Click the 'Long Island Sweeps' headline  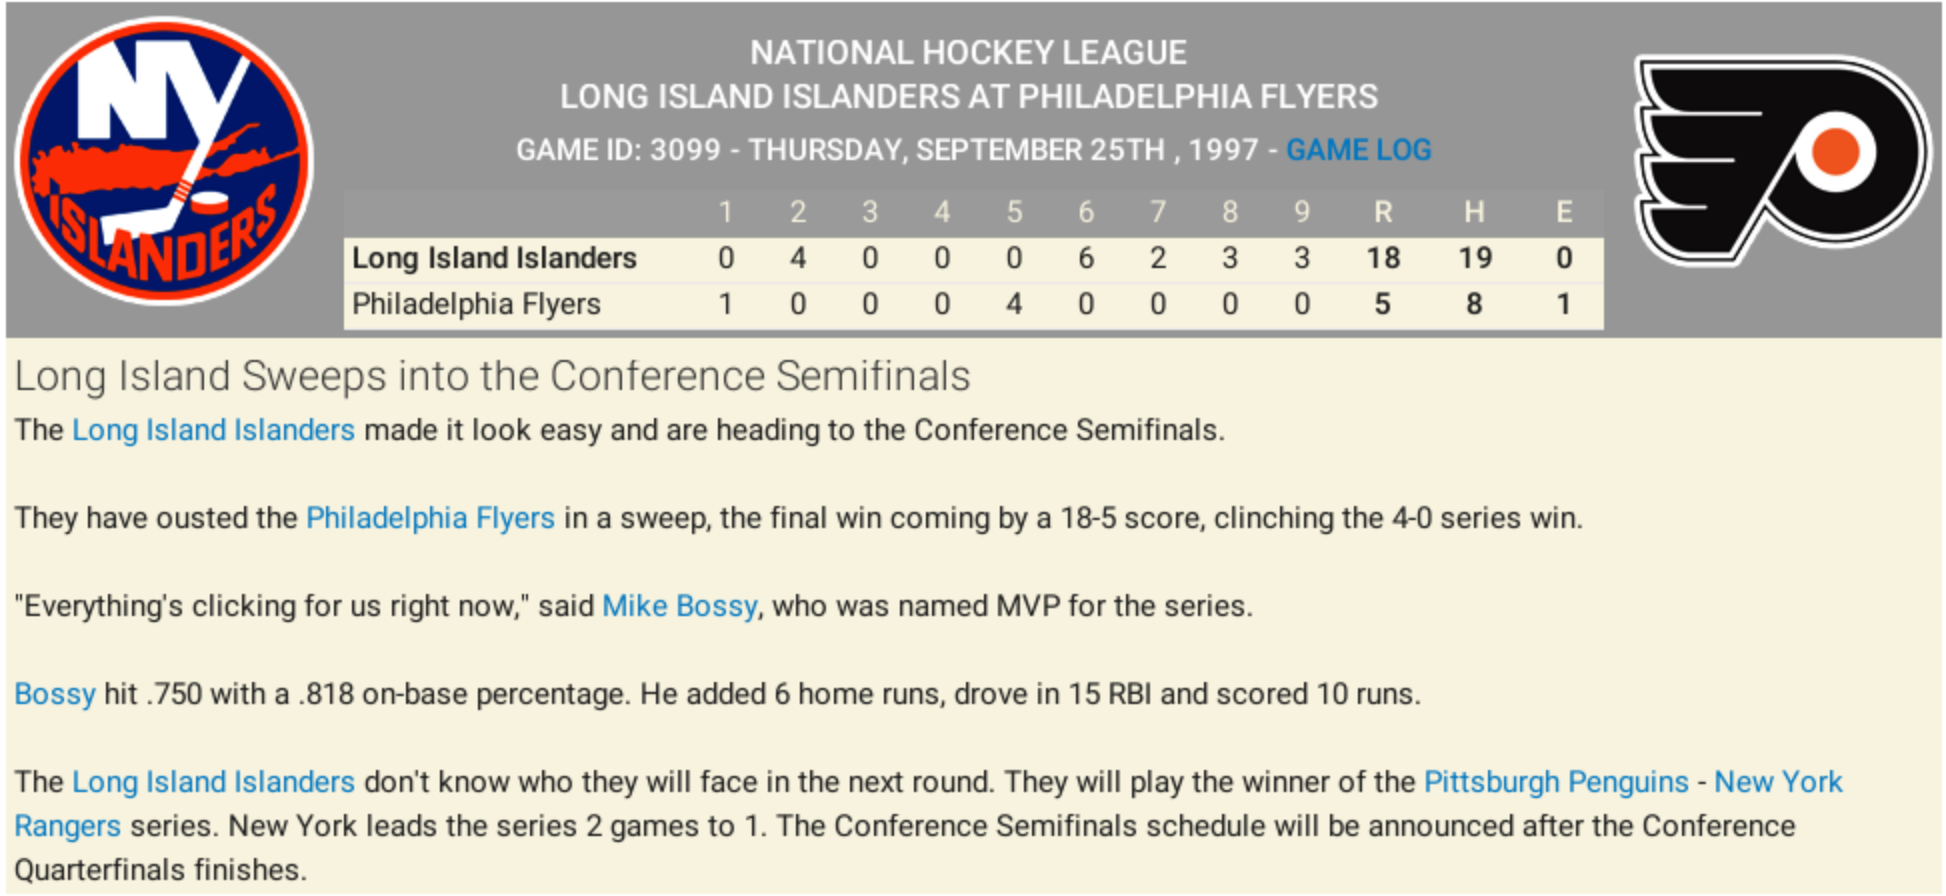point(491,377)
